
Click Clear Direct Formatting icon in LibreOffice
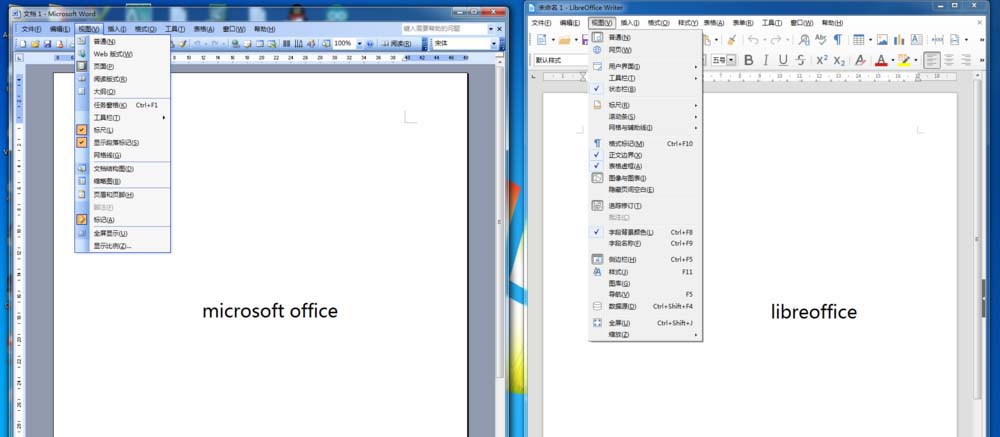click(860, 60)
